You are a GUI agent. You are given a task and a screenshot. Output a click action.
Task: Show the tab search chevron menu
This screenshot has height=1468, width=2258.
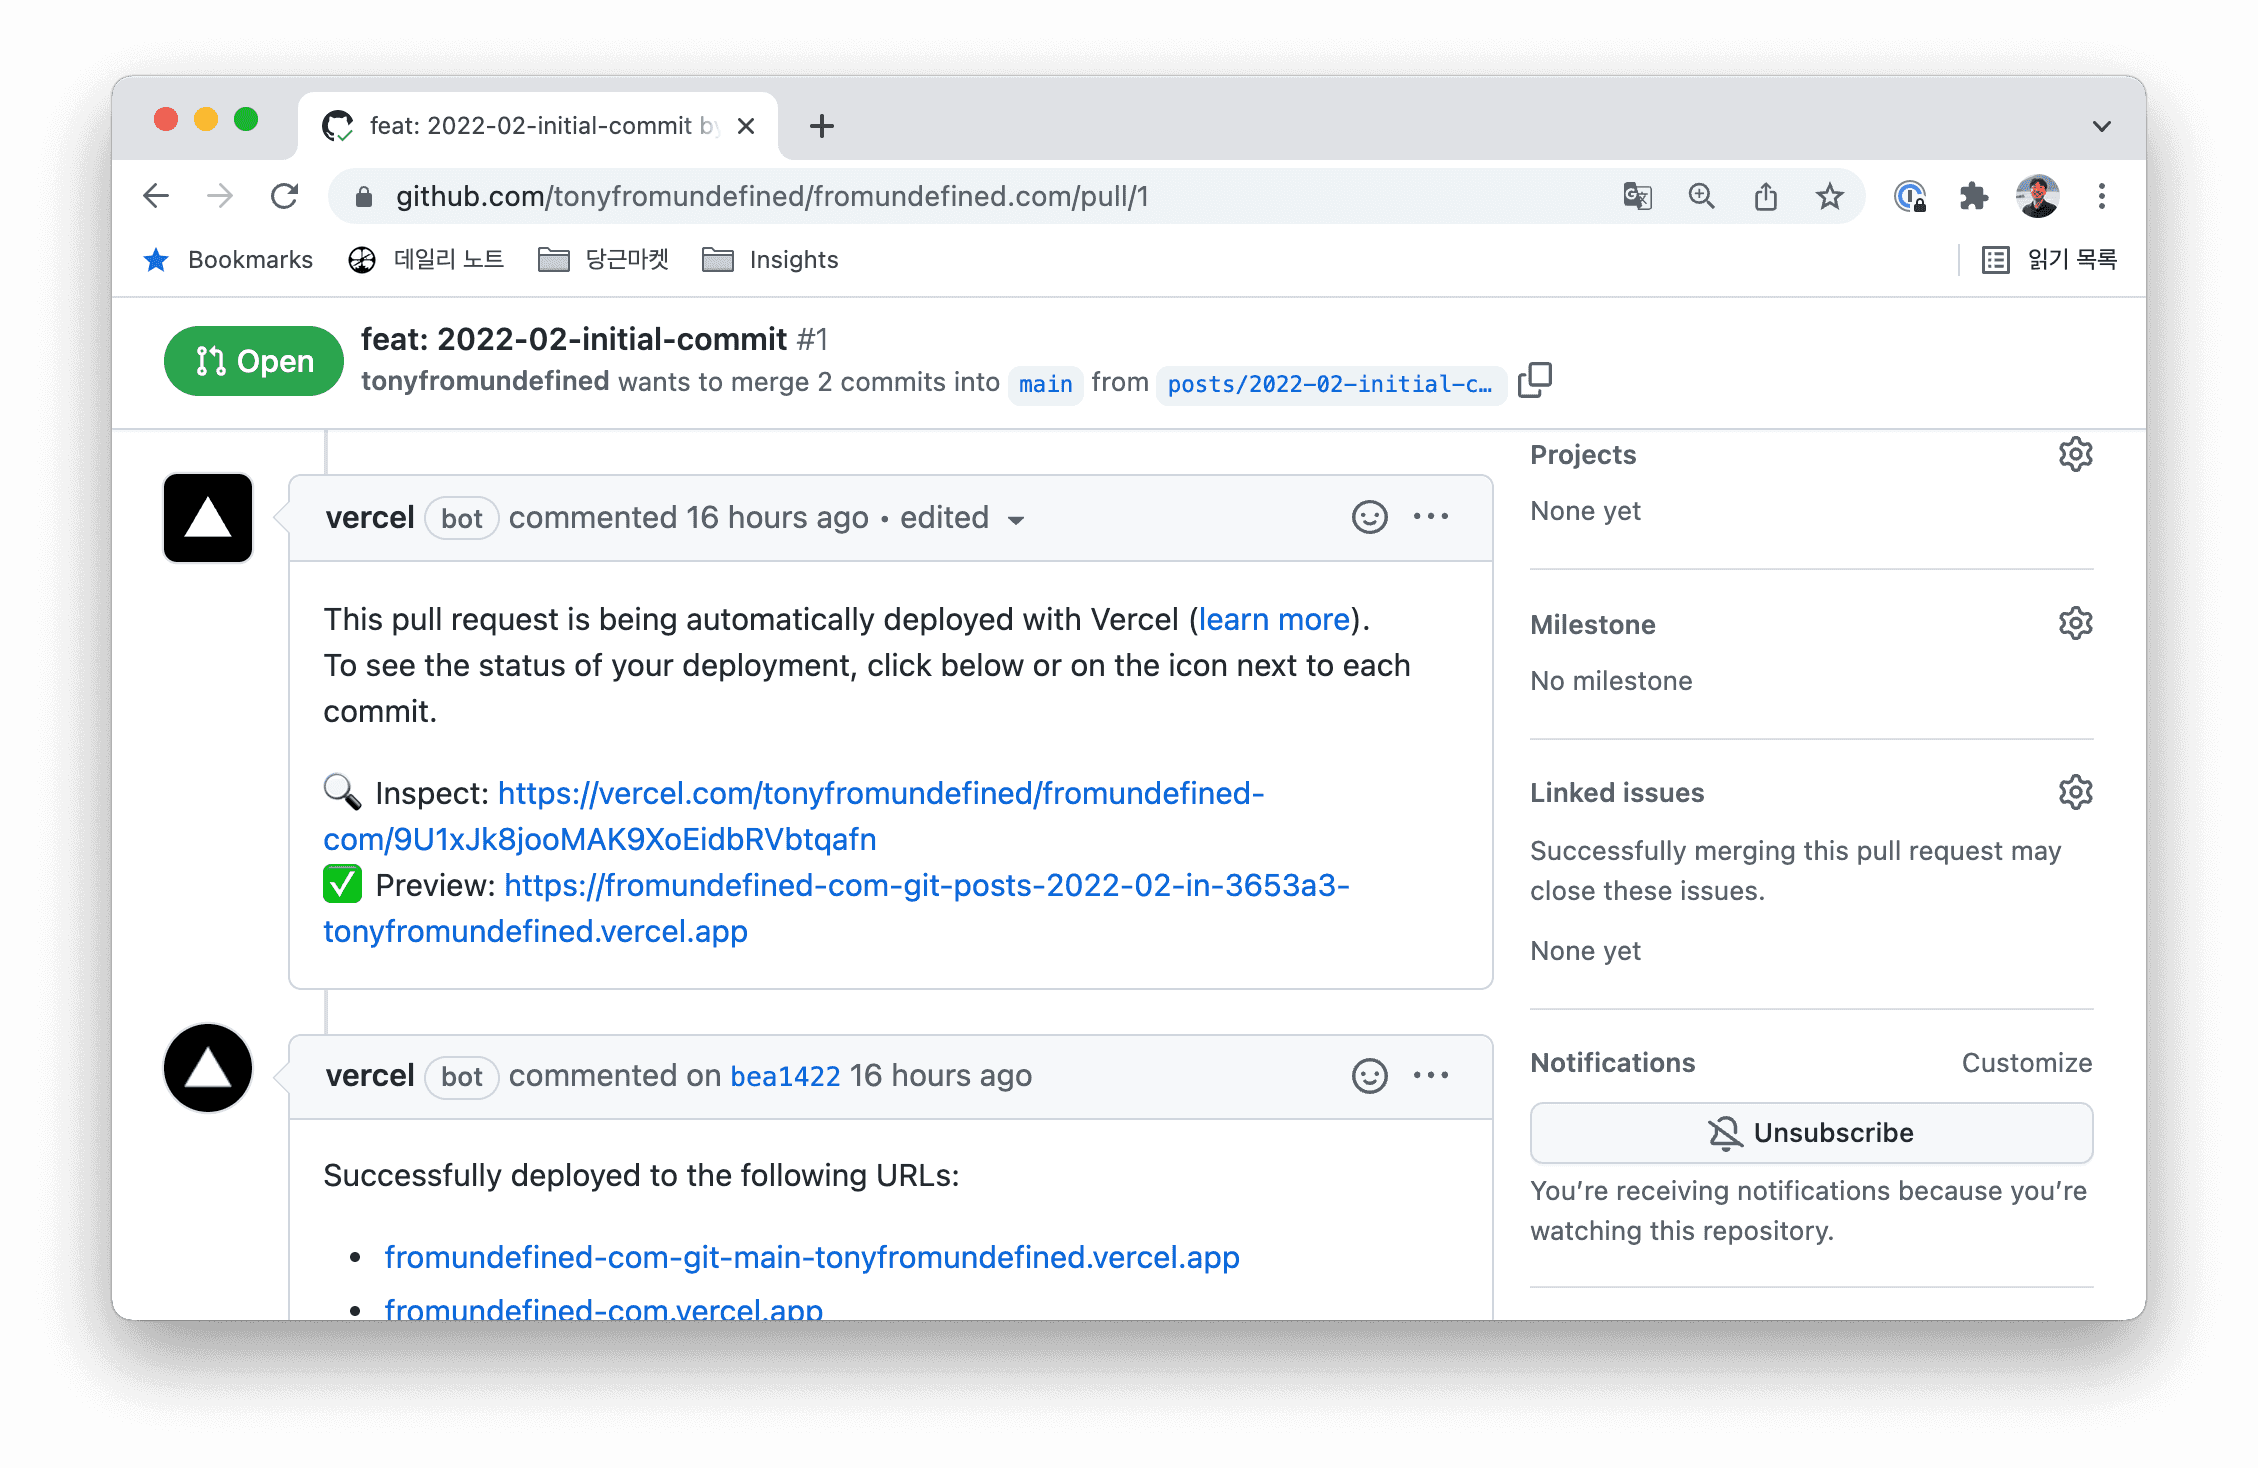click(x=2101, y=126)
